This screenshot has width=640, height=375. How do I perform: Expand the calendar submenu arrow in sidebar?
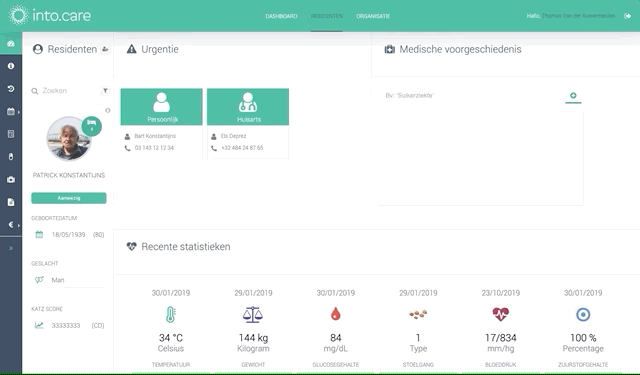click(19, 112)
